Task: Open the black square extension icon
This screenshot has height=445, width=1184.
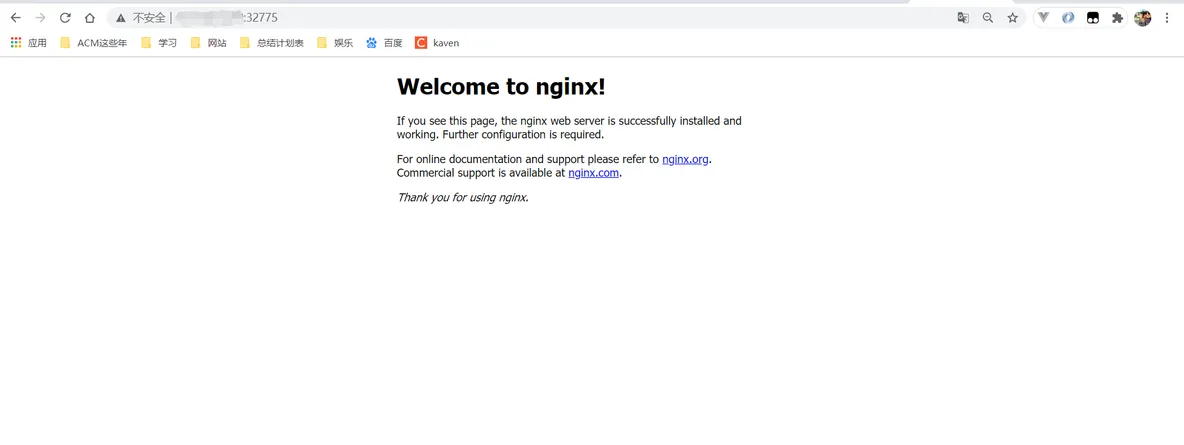Action: coord(1093,18)
